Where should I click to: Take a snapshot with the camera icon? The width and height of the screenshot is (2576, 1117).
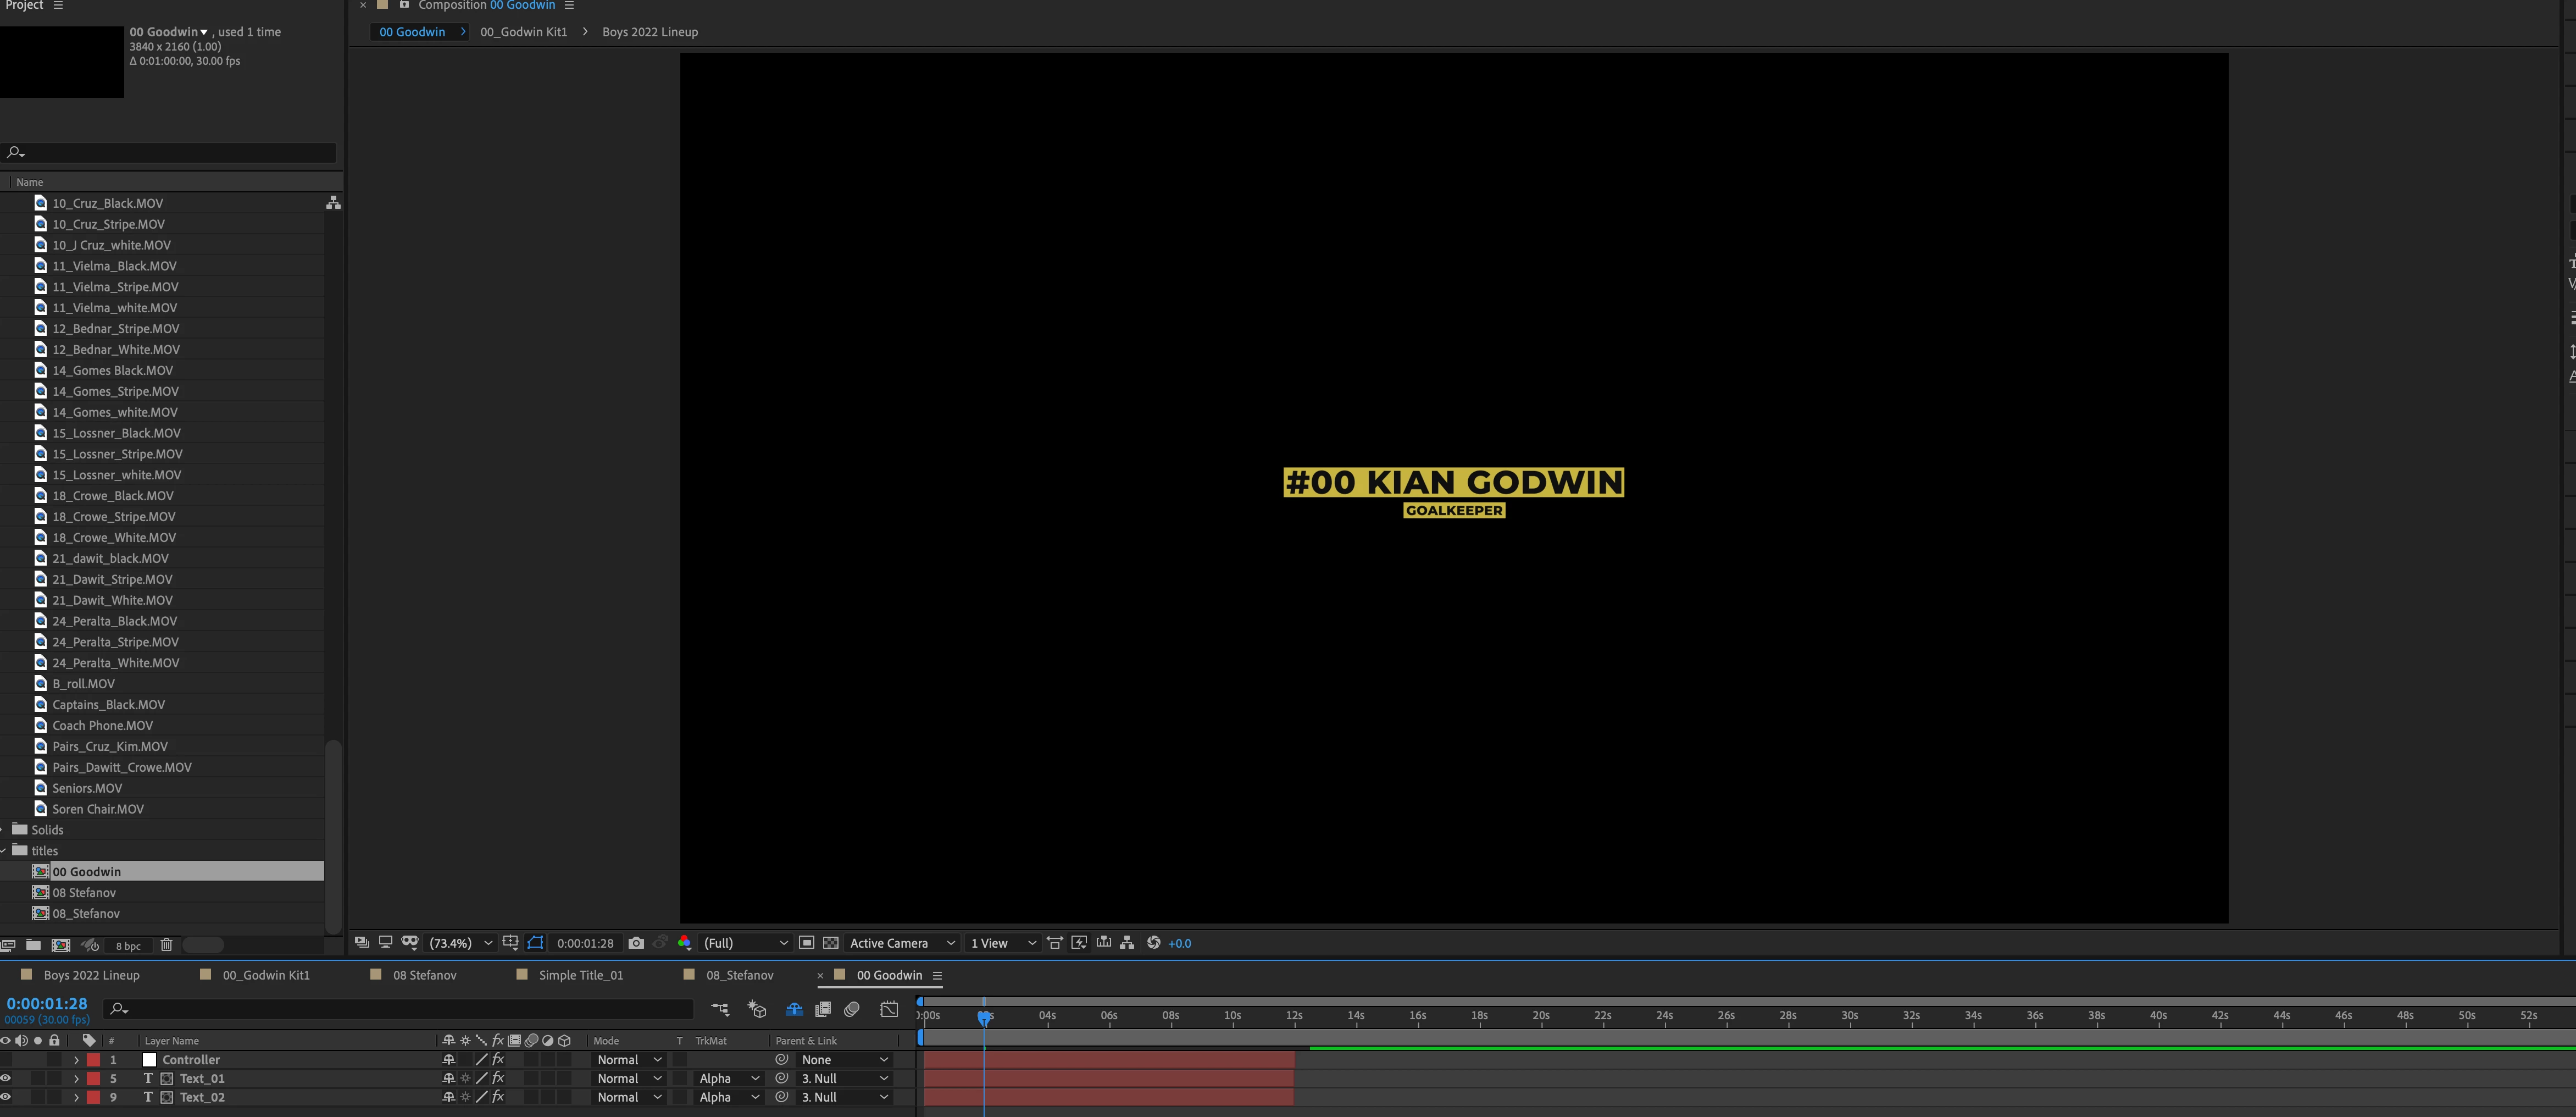pyautogui.click(x=636, y=943)
